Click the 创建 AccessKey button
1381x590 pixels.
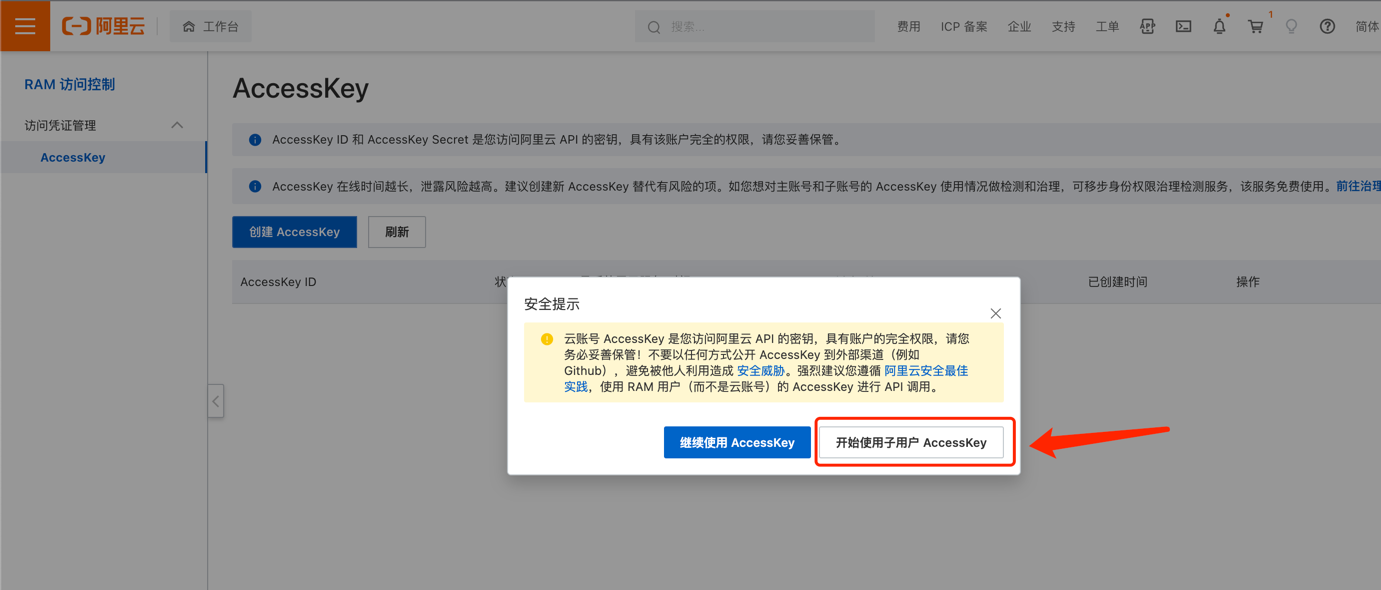pos(295,232)
